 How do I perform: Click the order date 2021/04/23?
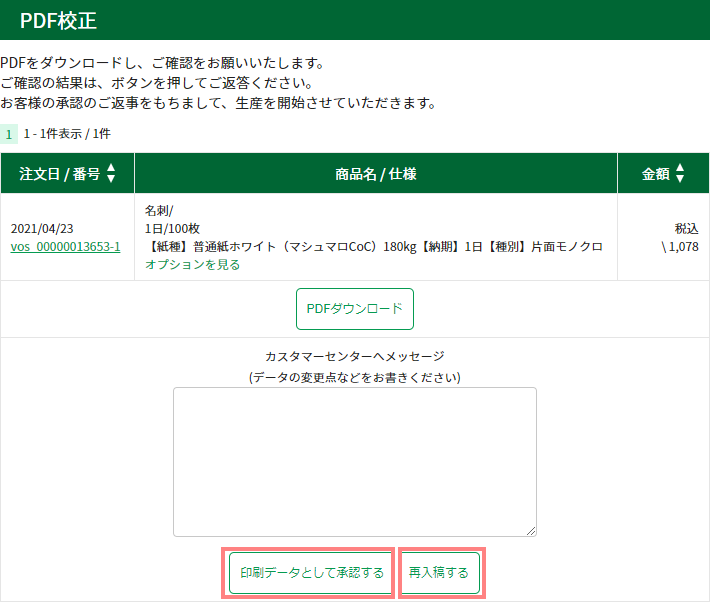[x=42, y=228]
